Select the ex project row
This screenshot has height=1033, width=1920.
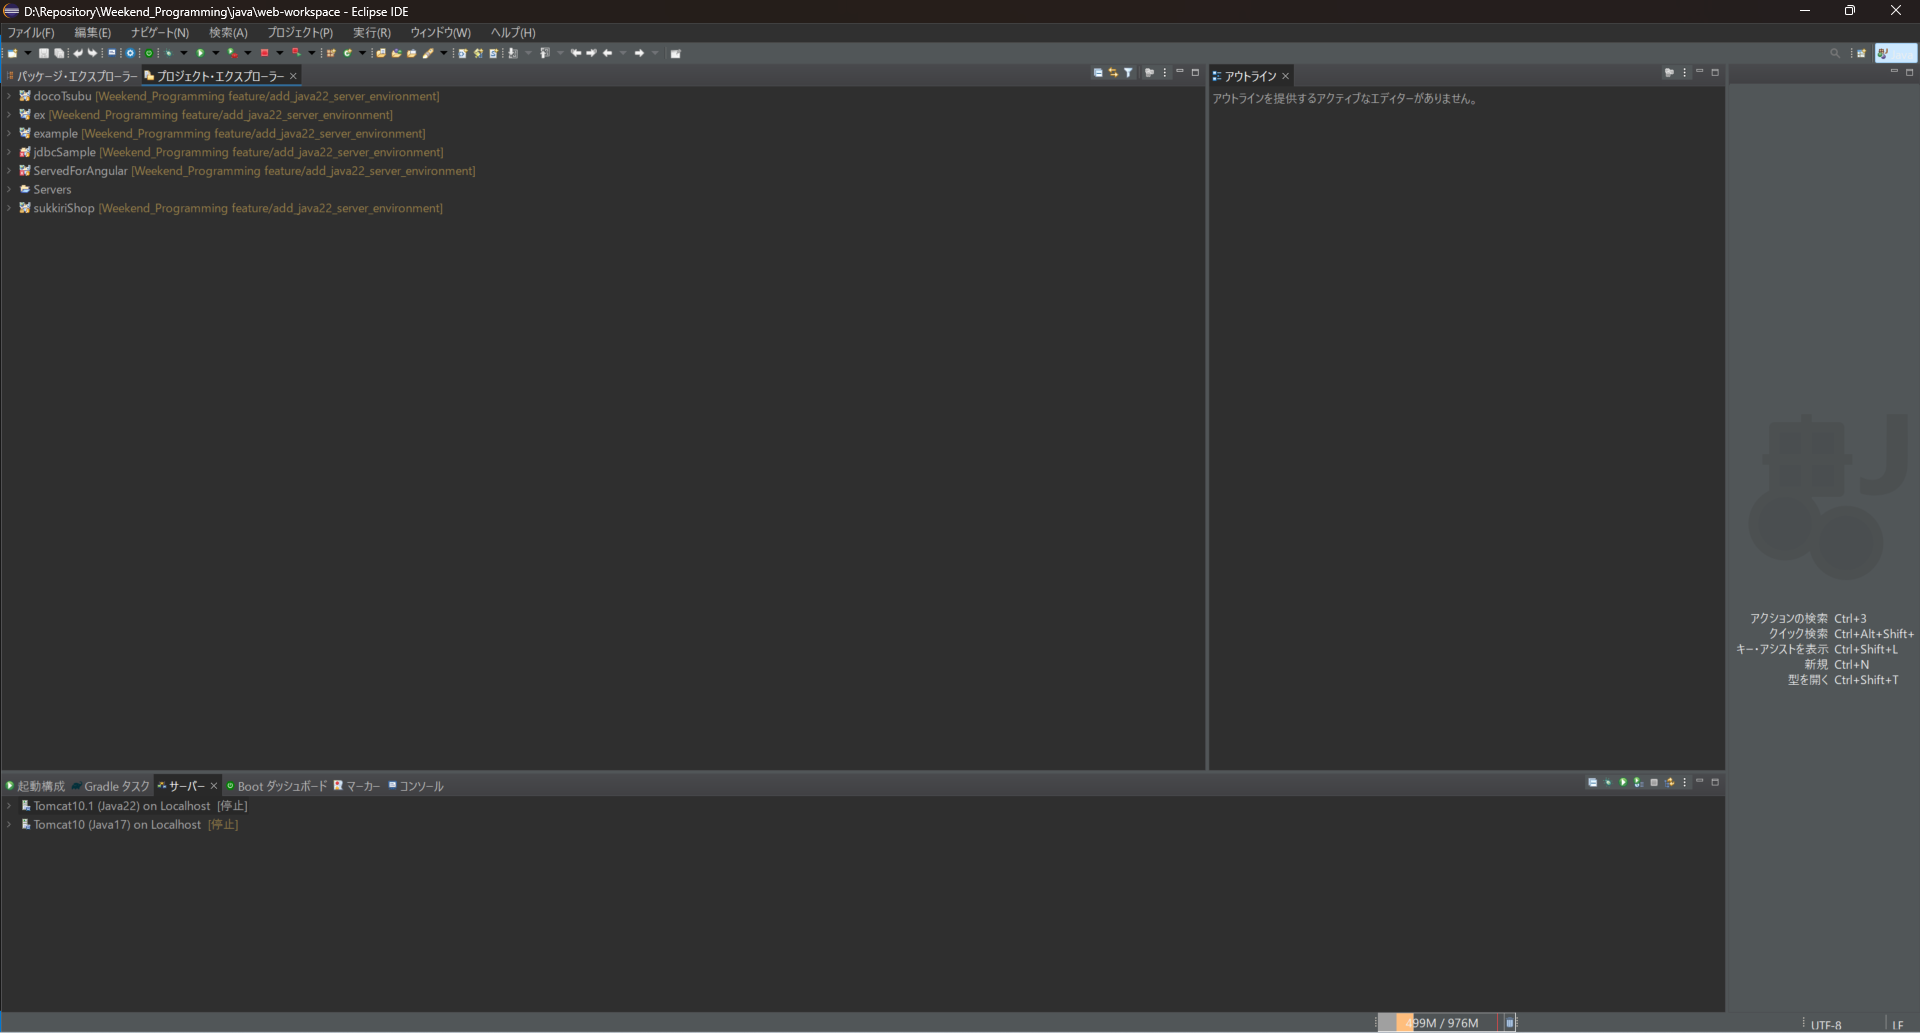click(x=206, y=115)
